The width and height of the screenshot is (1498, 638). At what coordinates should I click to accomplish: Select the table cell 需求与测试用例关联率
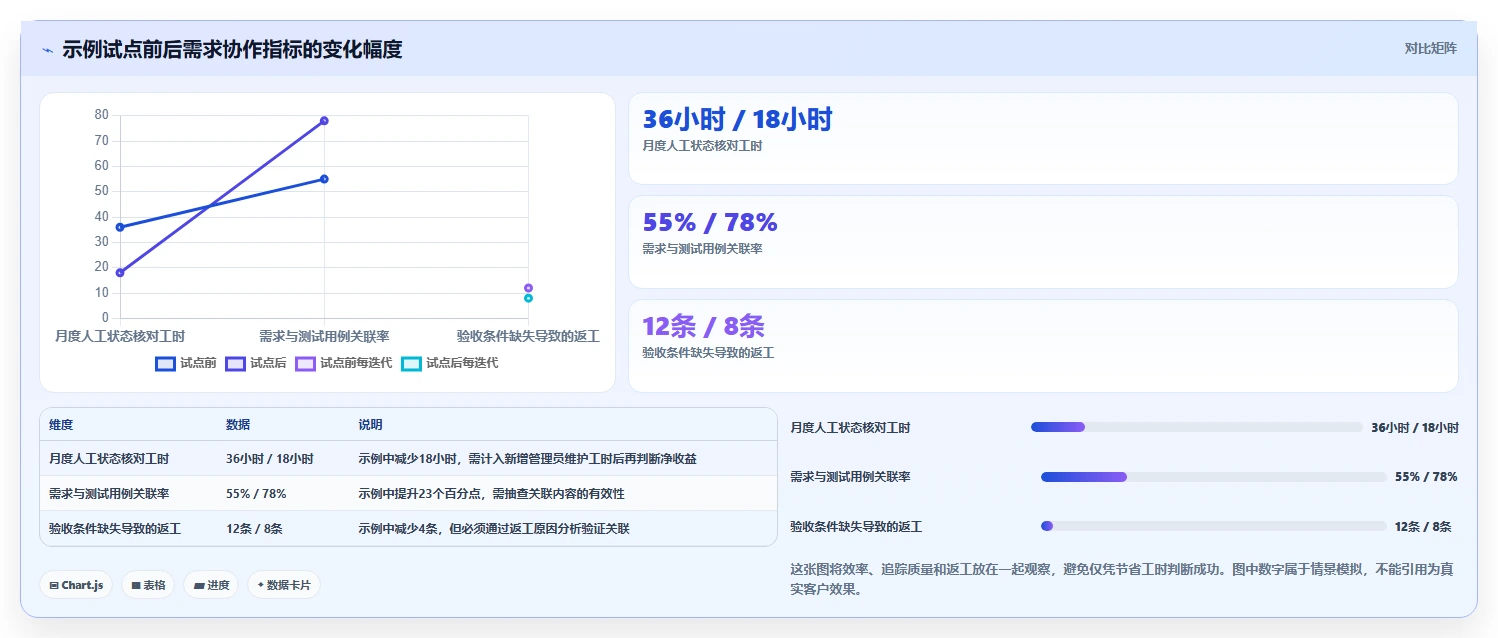click(109, 494)
